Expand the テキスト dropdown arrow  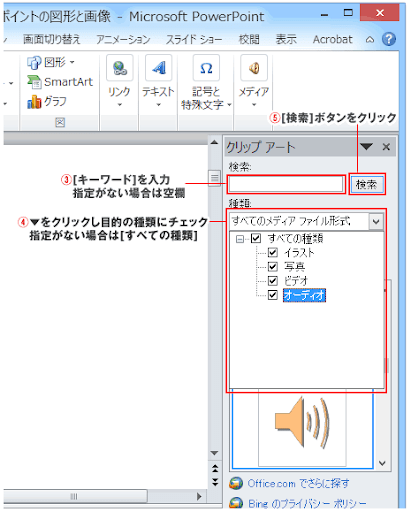(158, 105)
